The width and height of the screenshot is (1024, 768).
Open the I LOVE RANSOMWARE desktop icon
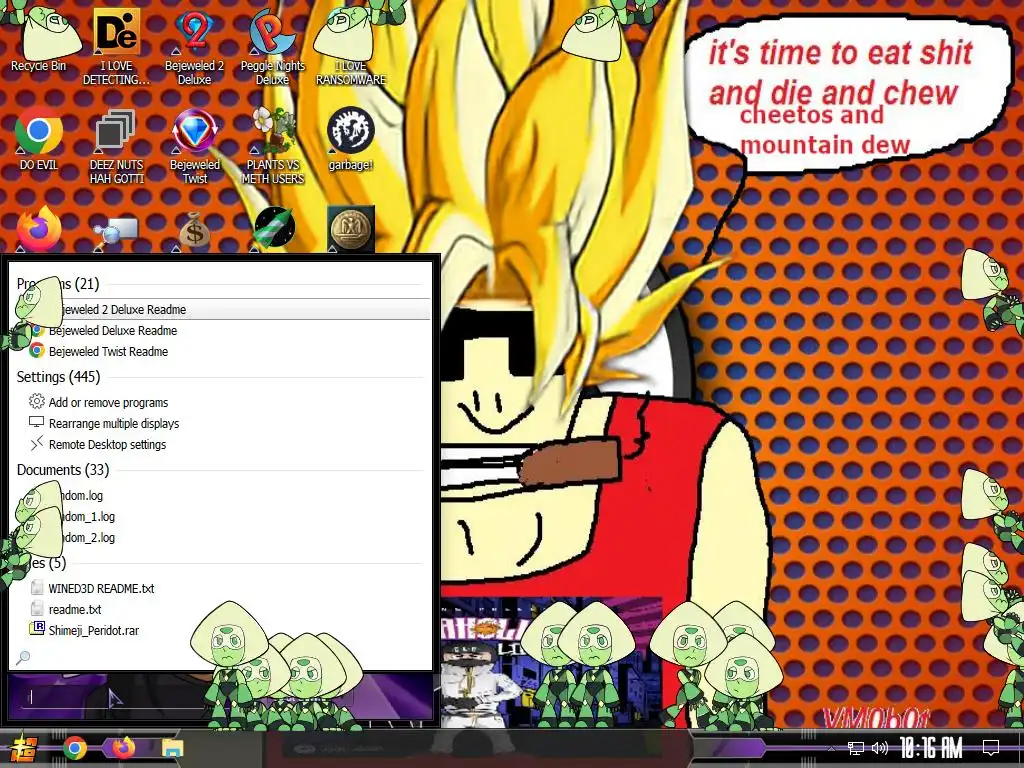coord(351,47)
